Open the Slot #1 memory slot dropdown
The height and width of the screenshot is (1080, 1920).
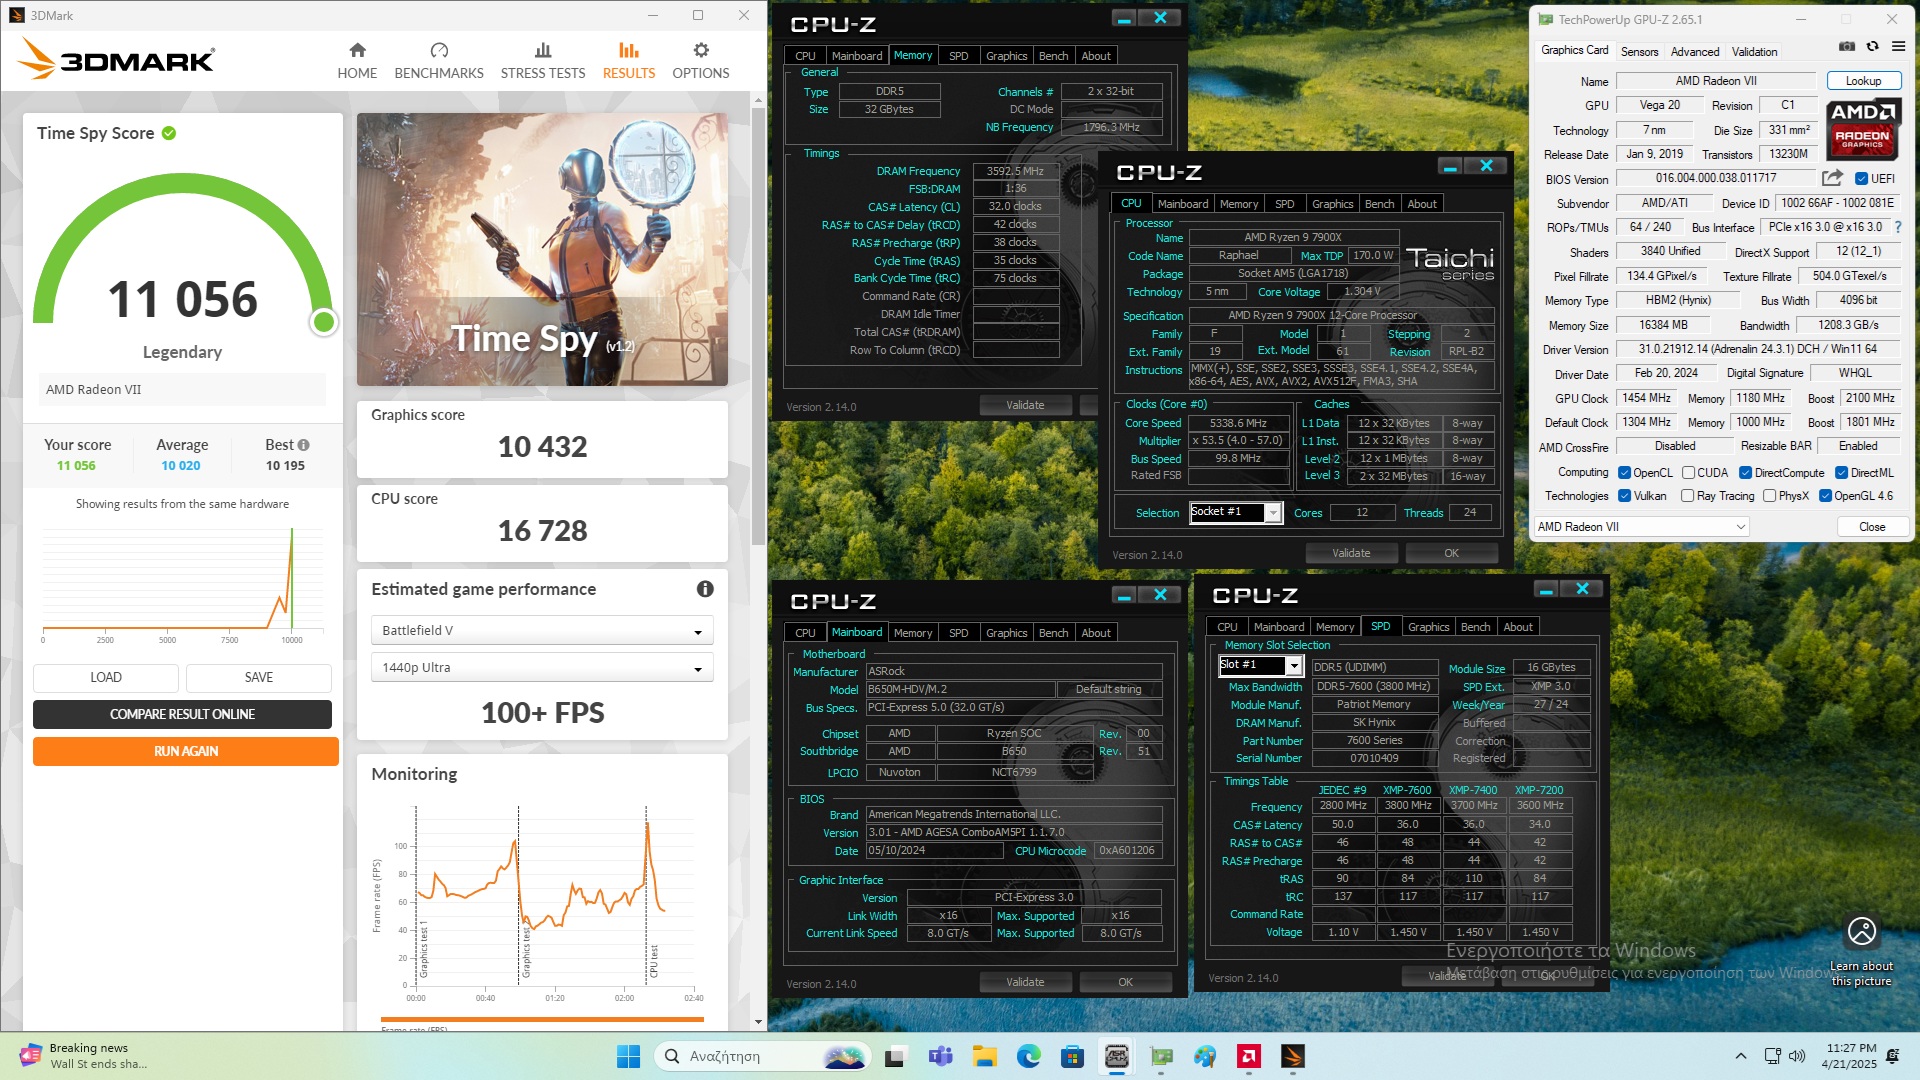pos(1260,665)
